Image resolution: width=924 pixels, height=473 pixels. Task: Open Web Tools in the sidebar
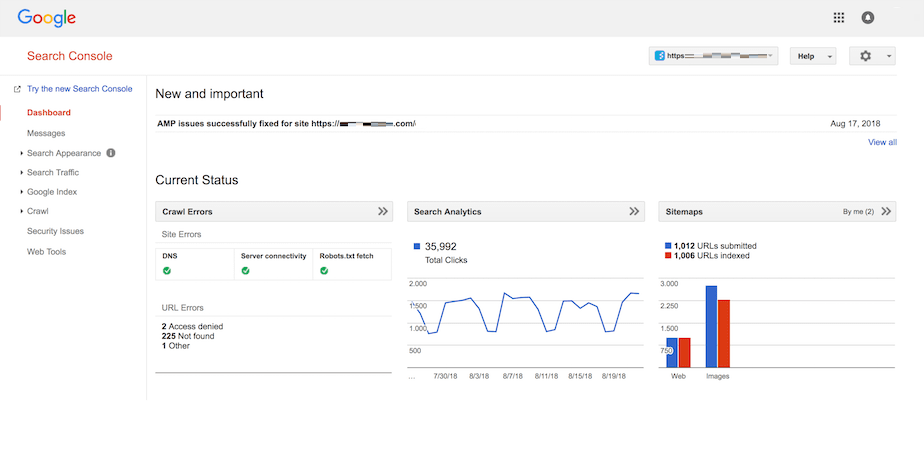point(47,252)
